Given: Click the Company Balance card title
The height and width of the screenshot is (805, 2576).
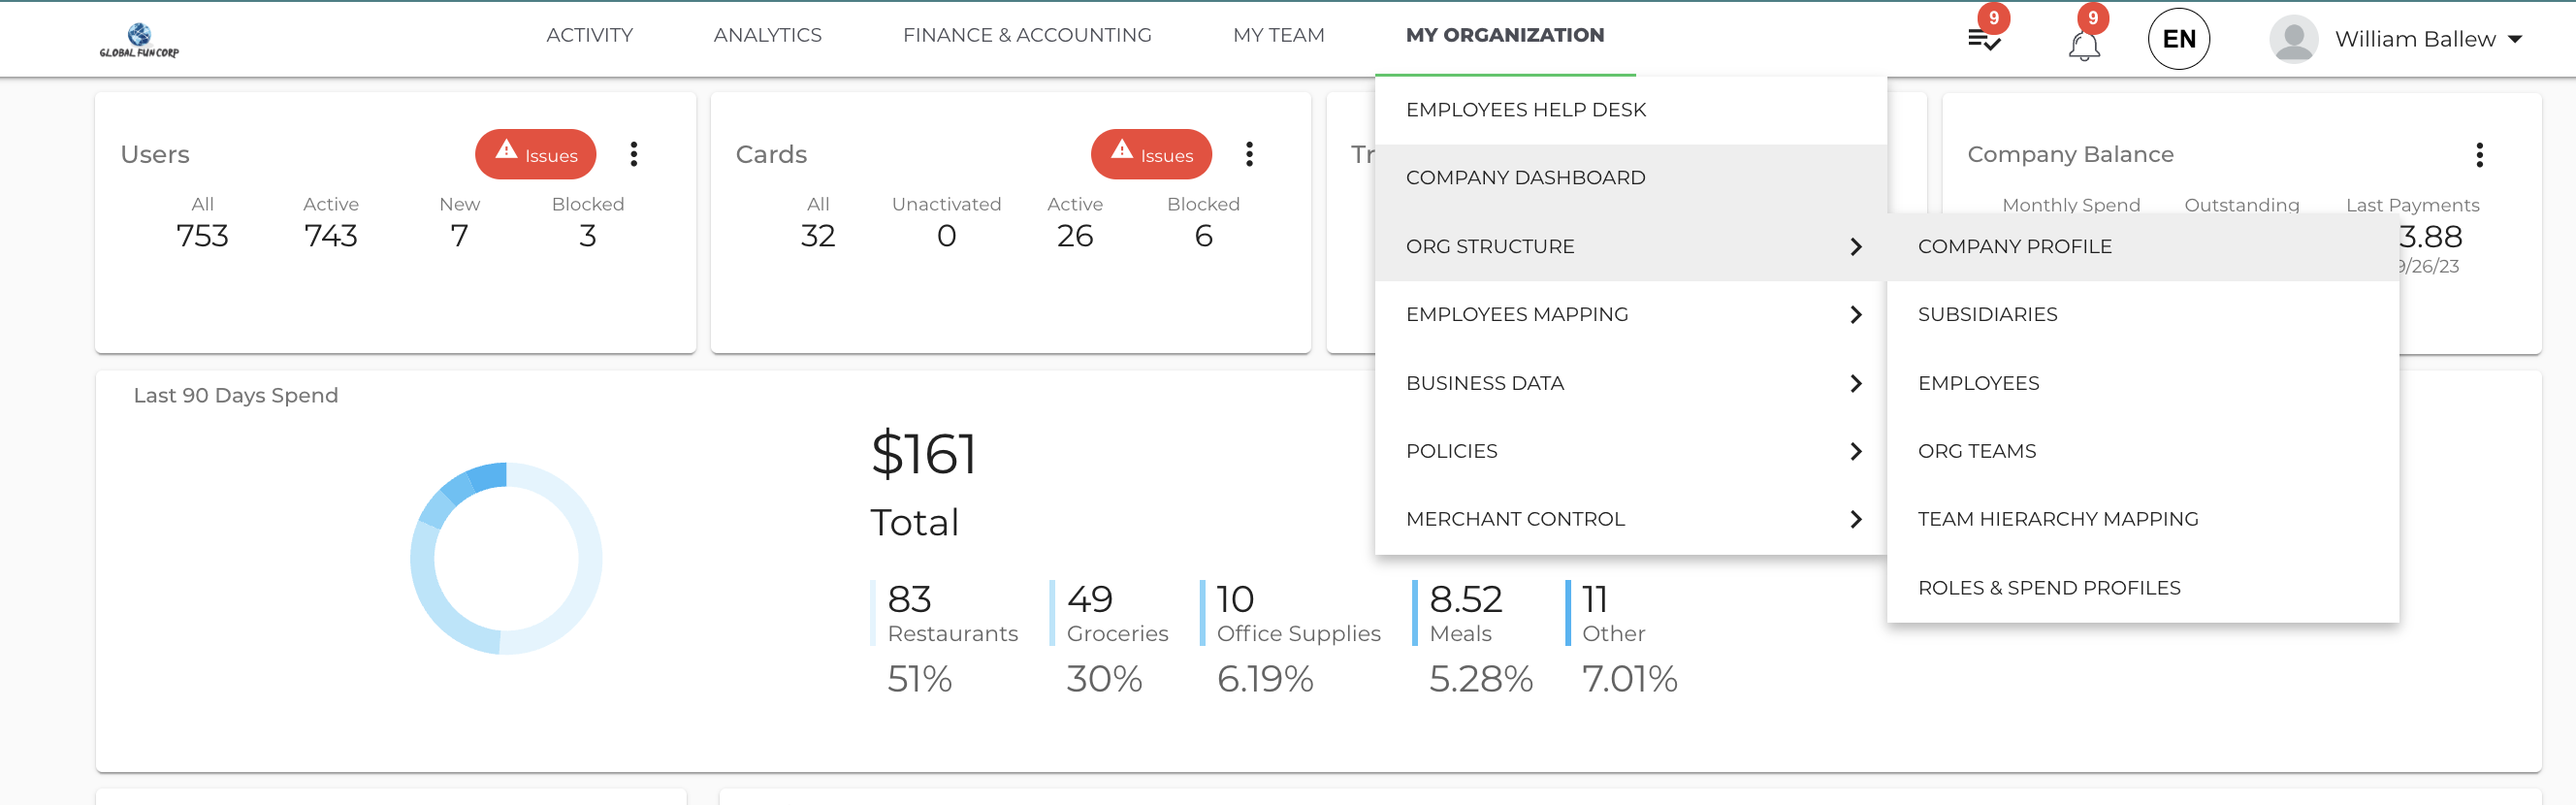Looking at the screenshot, I should tap(2070, 155).
